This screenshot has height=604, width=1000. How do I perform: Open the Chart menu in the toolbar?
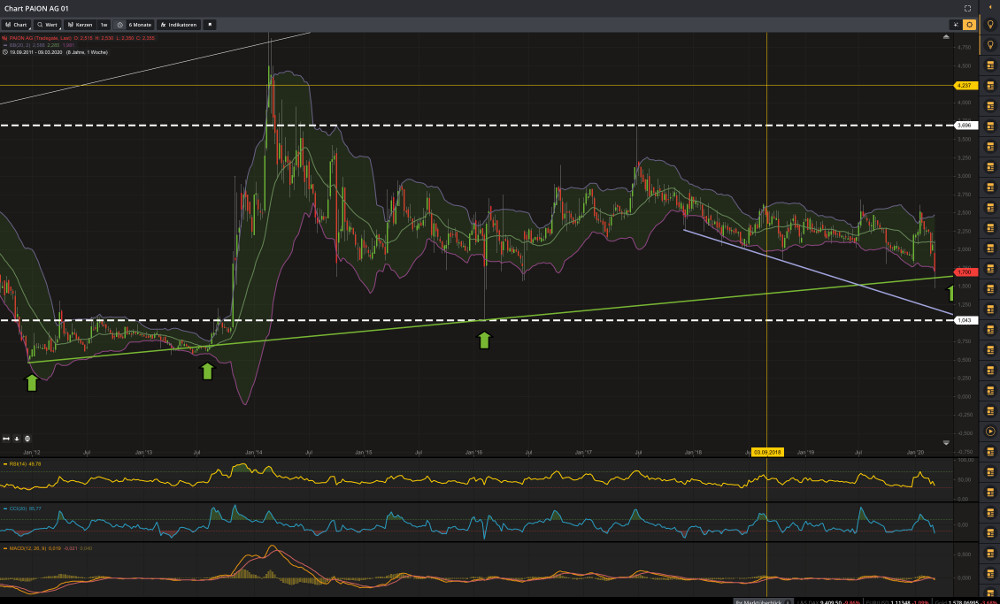(x=16, y=25)
